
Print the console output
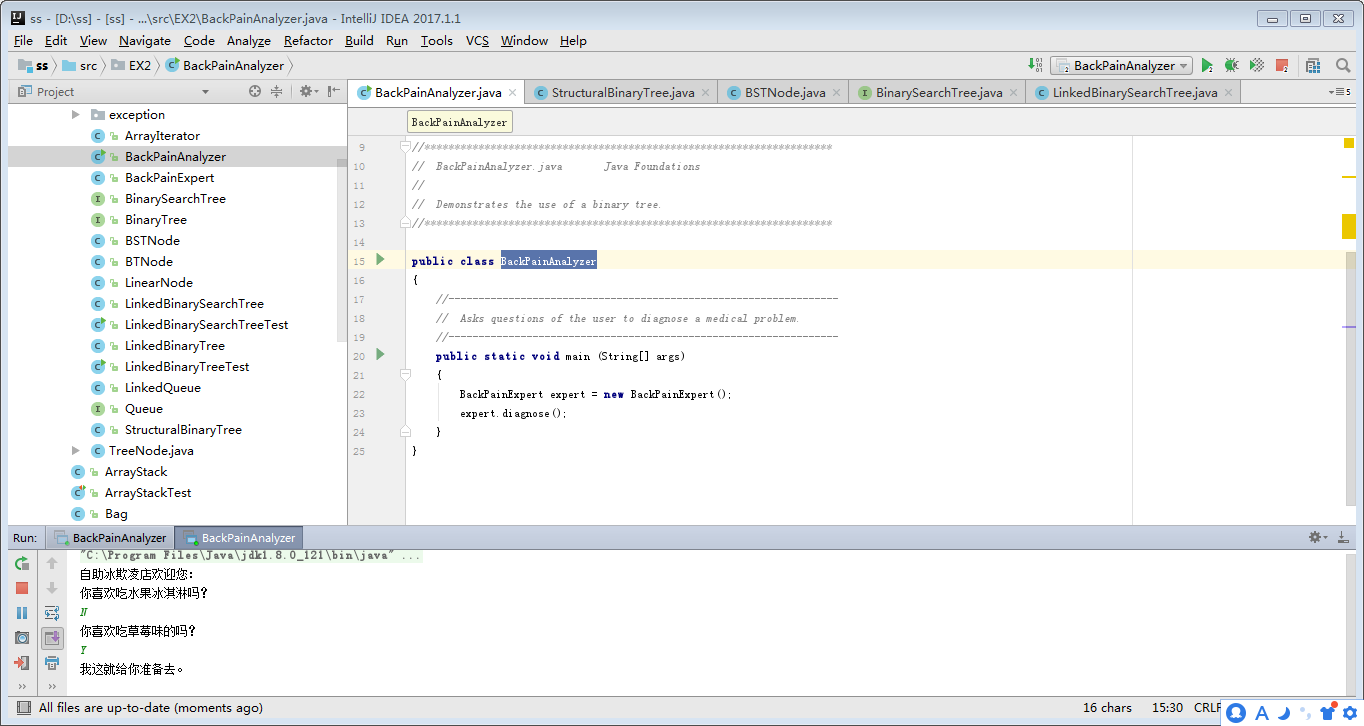[52, 663]
